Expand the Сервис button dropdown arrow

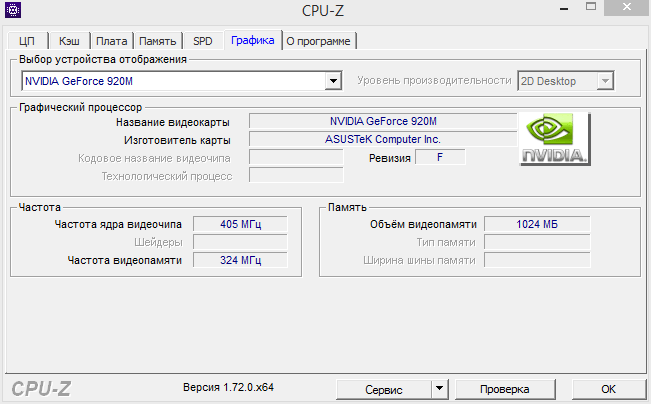click(440, 389)
